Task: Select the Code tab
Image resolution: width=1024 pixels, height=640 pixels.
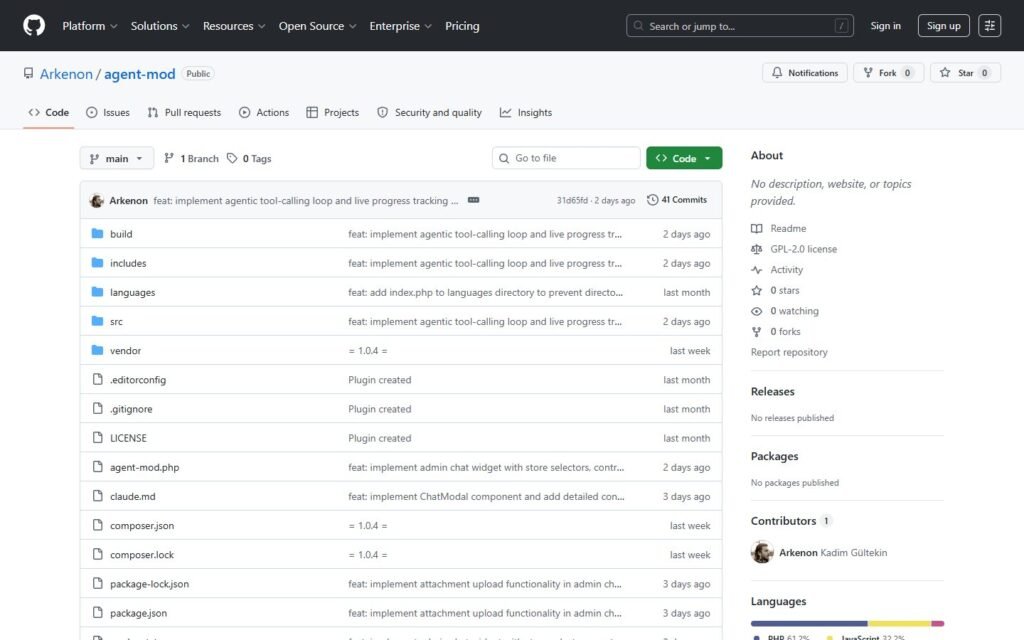Action: tap(48, 112)
